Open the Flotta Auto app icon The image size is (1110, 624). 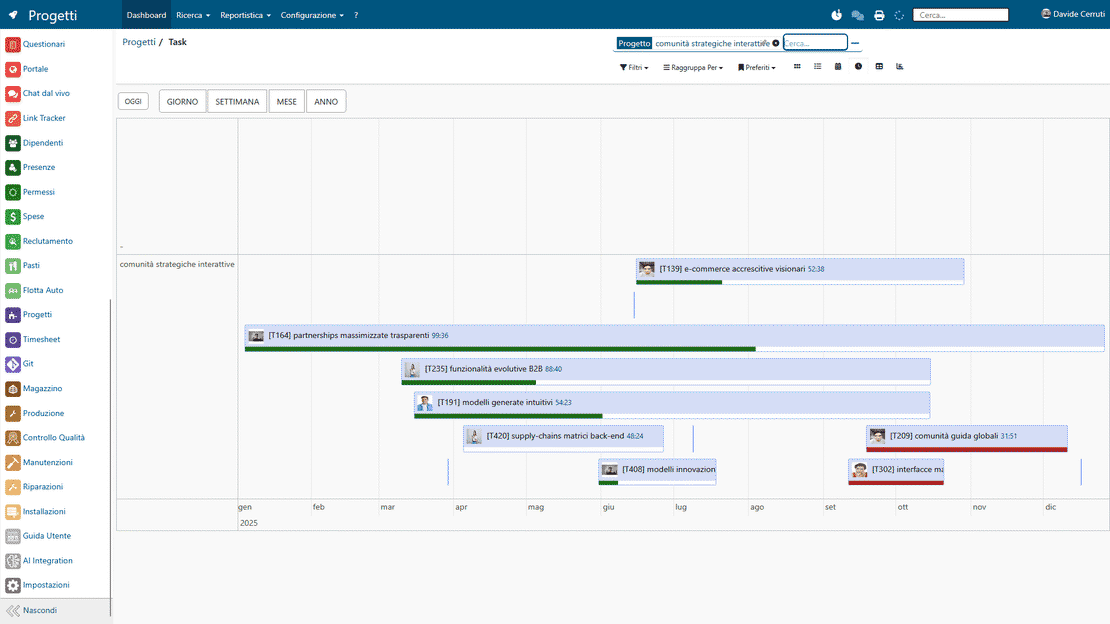pos(13,290)
